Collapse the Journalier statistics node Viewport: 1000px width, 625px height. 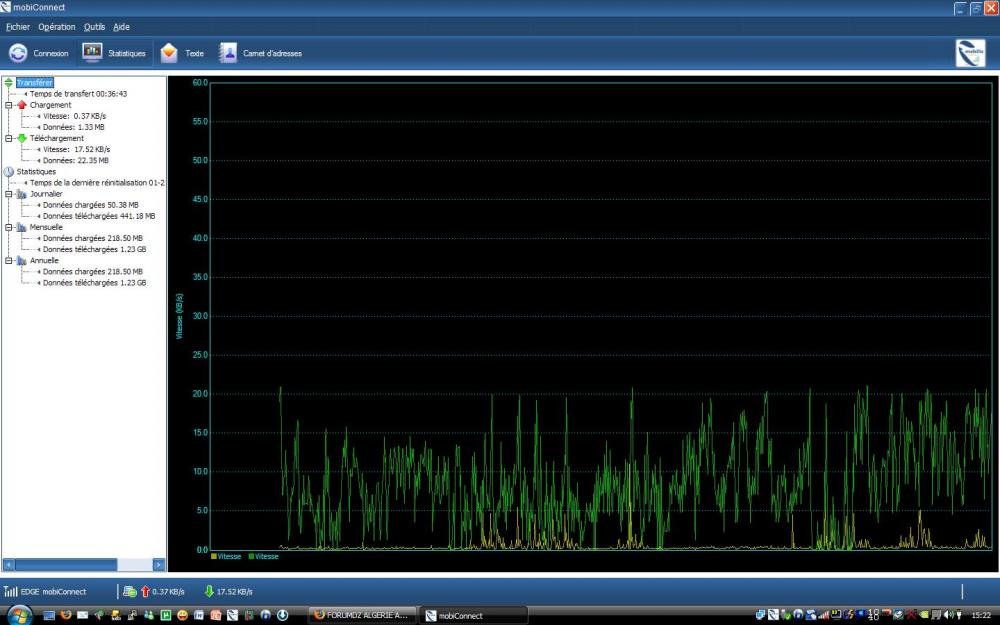tap(9, 194)
